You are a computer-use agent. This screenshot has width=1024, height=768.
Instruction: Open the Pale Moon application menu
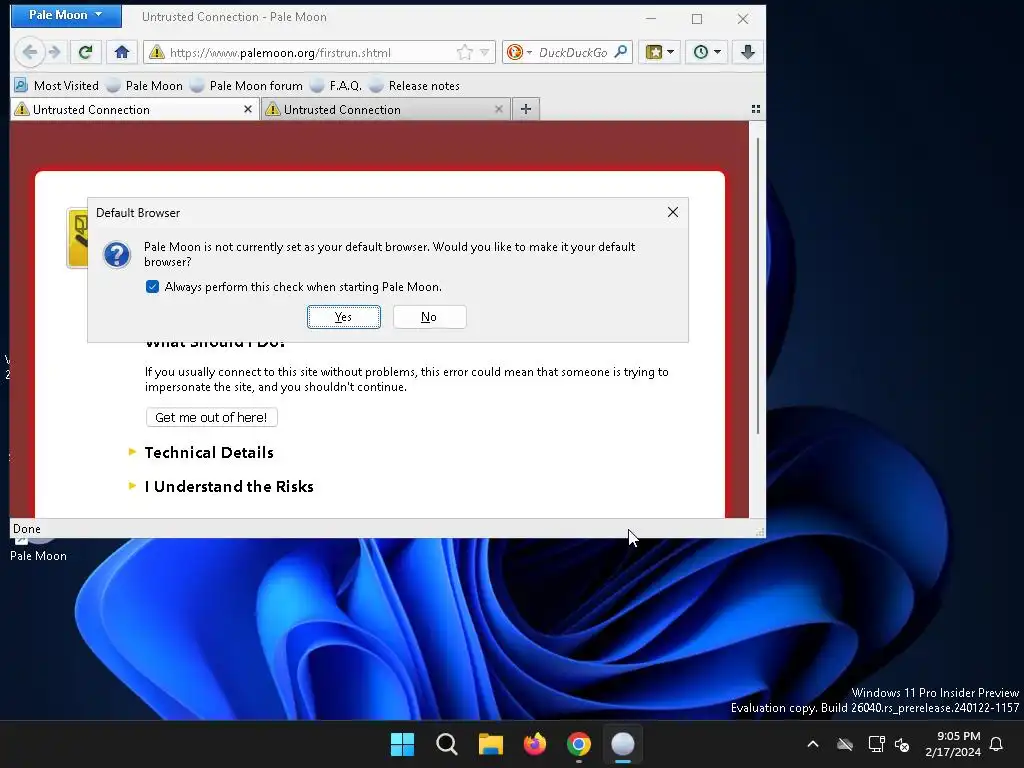click(66, 15)
